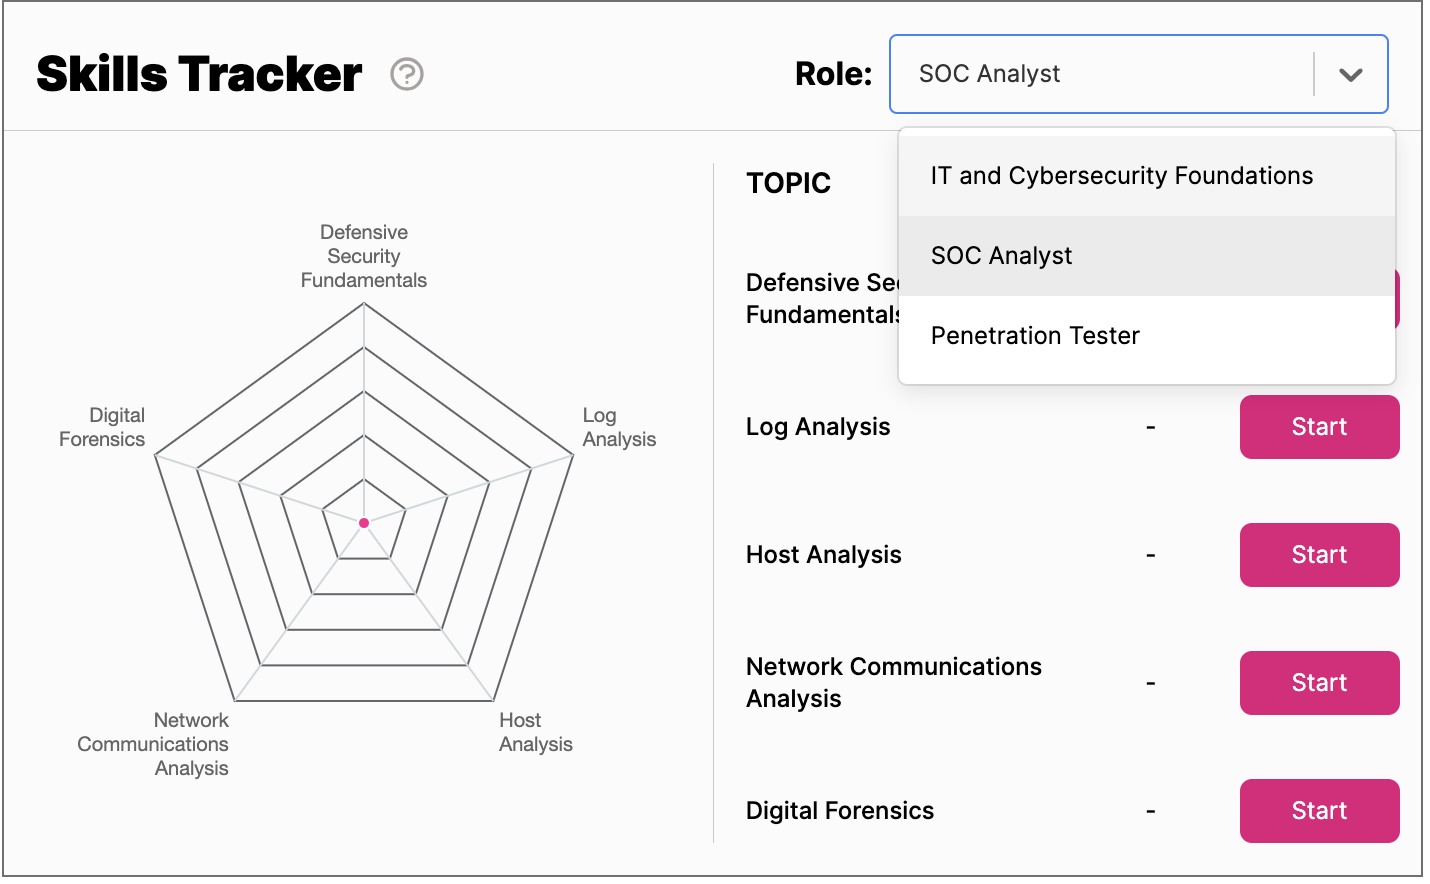Click the help question mark icon
Screen dimensions: 1430x884
(x=407, y=74)
